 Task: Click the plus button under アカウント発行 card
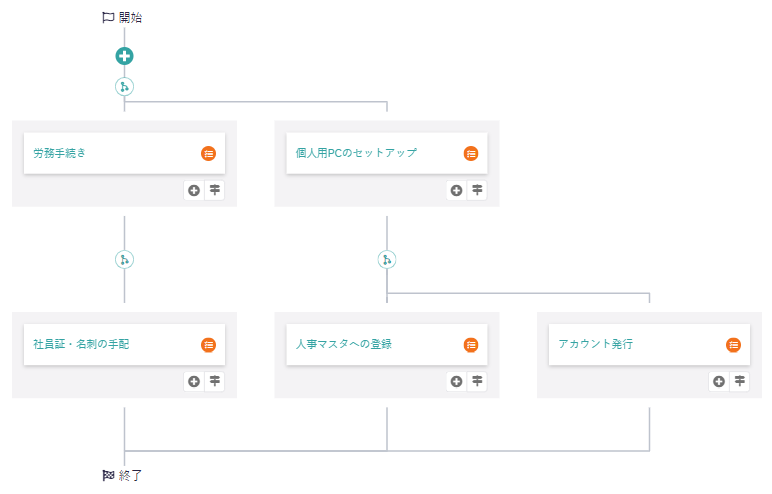(x=718, y=381)
